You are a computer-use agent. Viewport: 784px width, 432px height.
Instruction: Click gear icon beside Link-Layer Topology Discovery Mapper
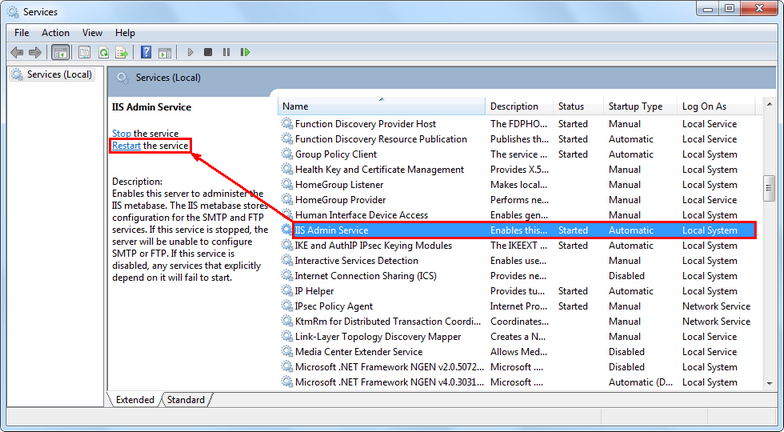point(287,336)
